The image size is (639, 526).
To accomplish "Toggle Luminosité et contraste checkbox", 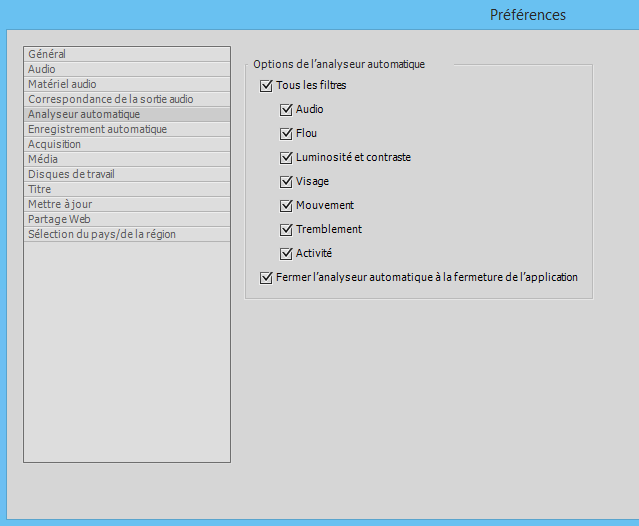I will [286, 158].
